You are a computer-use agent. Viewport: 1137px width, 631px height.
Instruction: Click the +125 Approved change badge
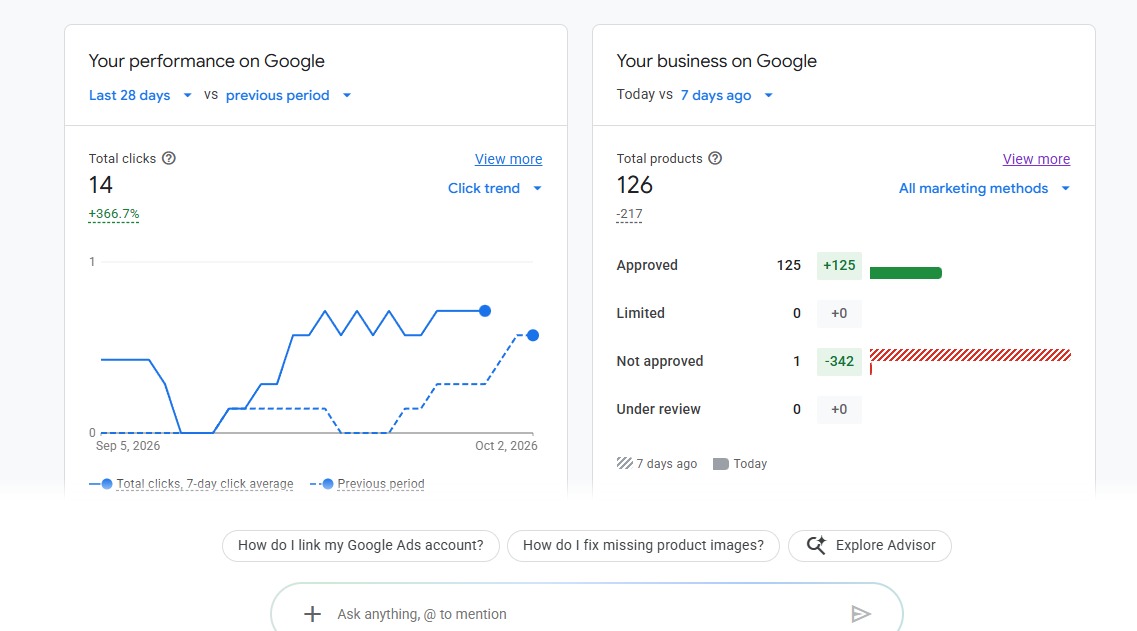[x=839, y=265]
